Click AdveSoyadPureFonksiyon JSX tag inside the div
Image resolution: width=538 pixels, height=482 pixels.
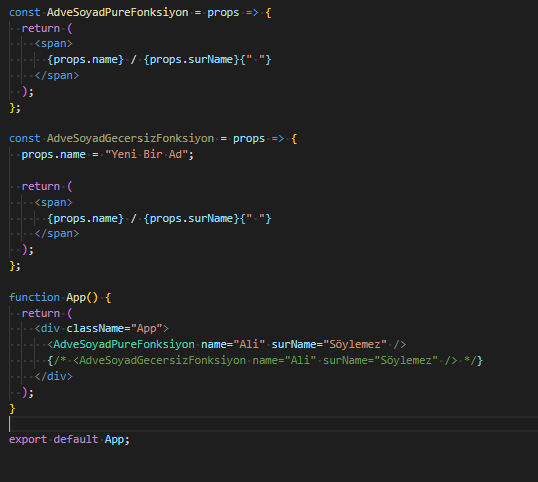(x=124, y=344)
